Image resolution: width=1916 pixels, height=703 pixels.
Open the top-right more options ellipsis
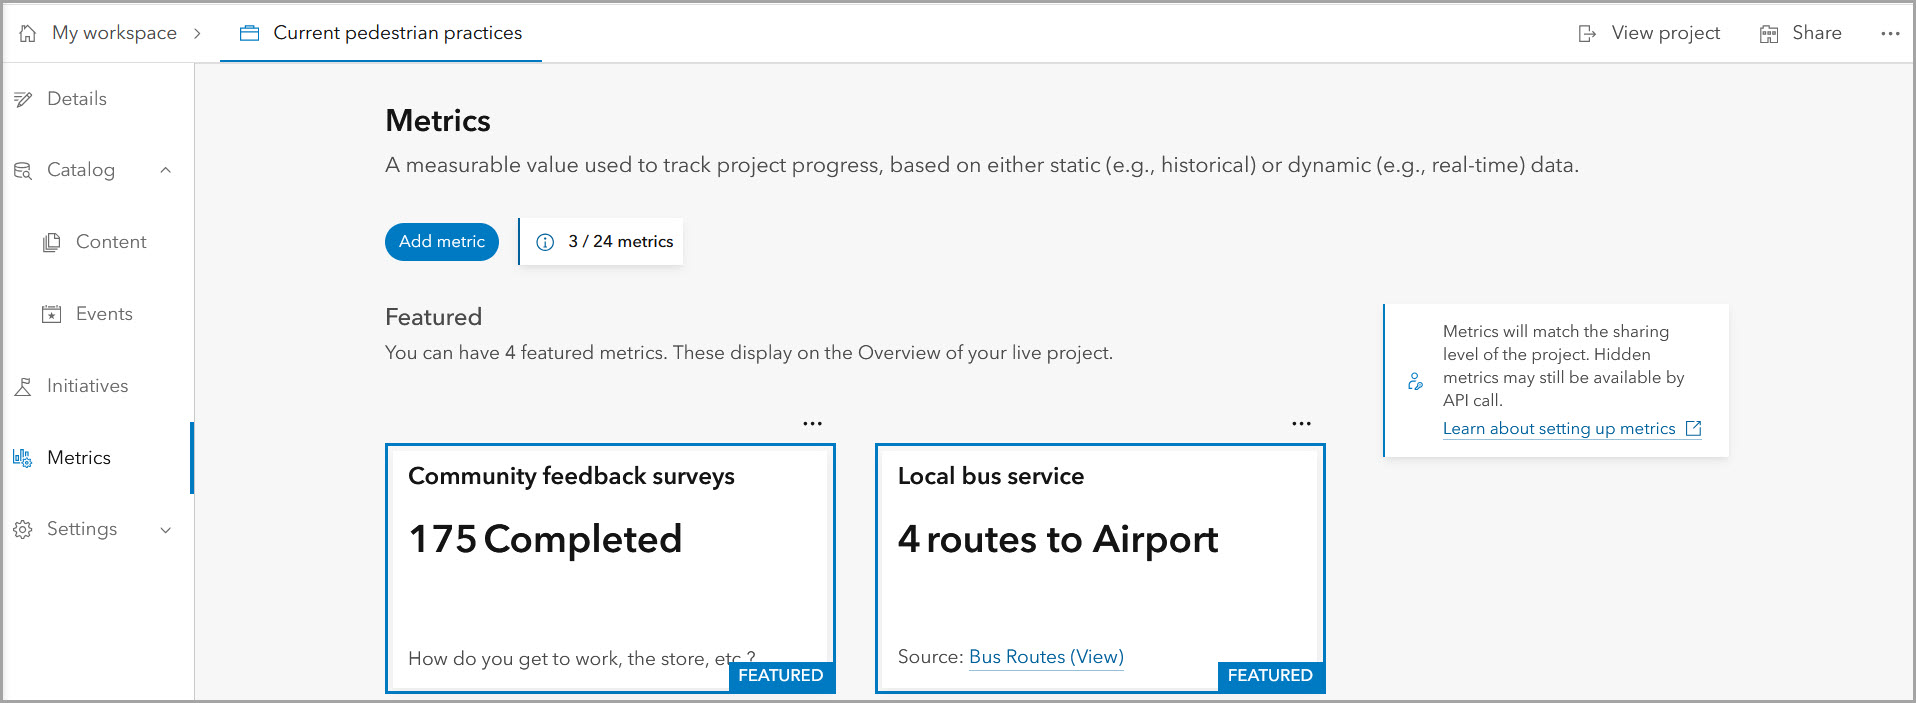[x=1889, y=33]
